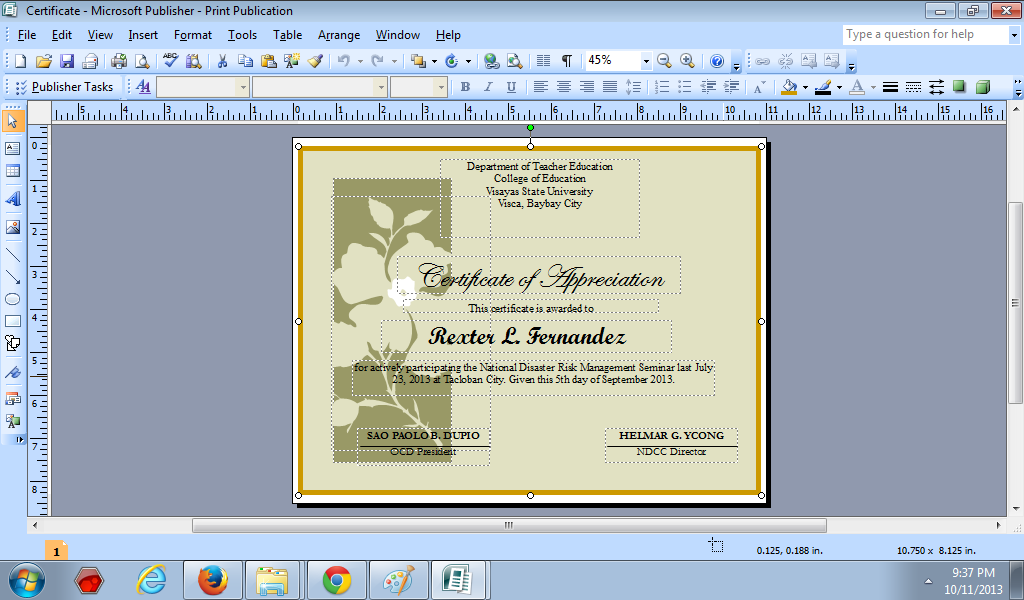Open the Font Color dropdown arrow
Image resolution: width=1024 pixels, height=600 pixels.
[872, 87]
